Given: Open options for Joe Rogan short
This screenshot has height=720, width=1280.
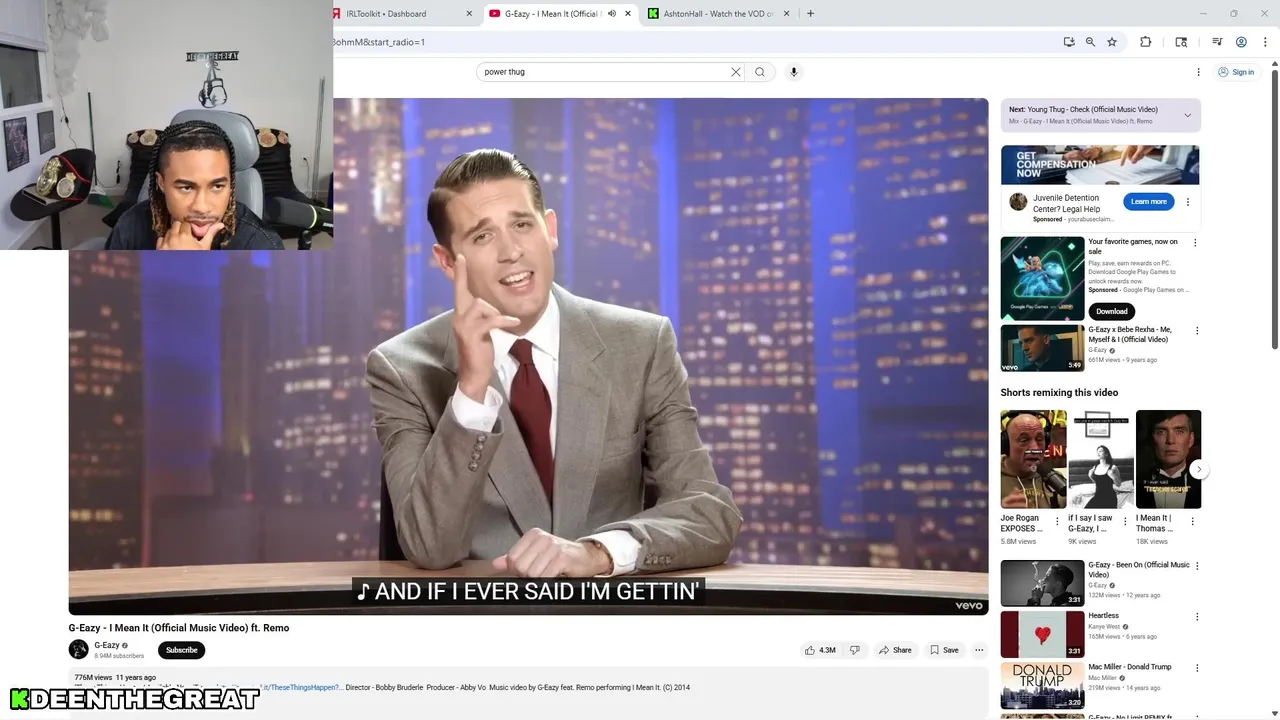Looking at the screenshot, I should tap(1057, 521).
